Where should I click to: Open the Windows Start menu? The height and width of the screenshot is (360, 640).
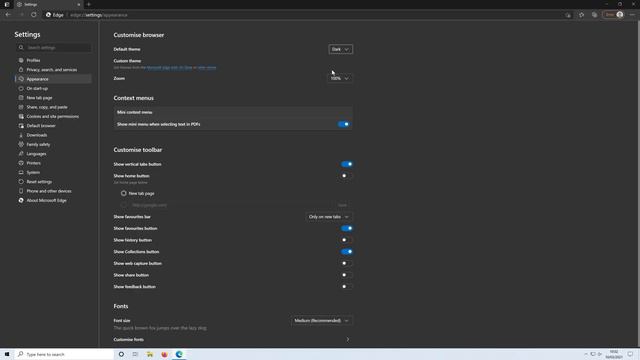point(7,354)
